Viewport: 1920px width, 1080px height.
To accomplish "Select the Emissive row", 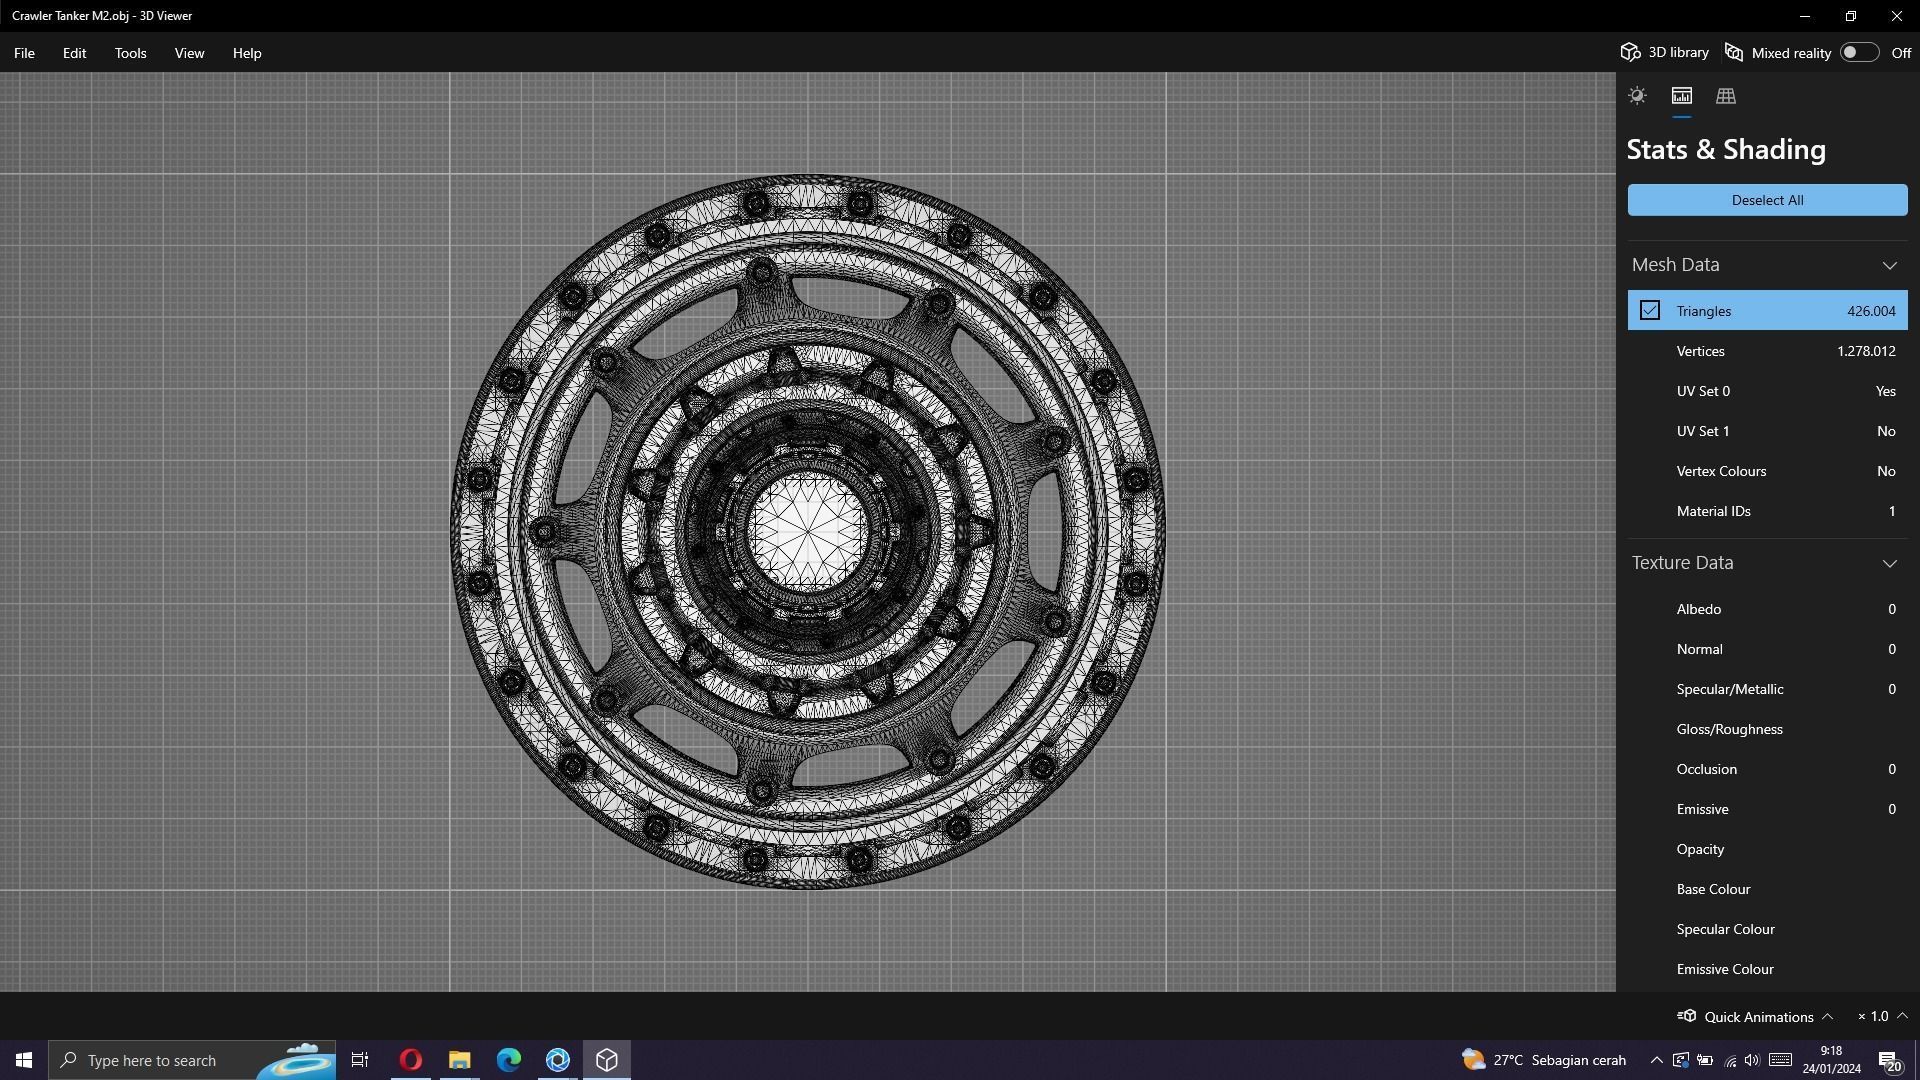I will (1767, 809).
